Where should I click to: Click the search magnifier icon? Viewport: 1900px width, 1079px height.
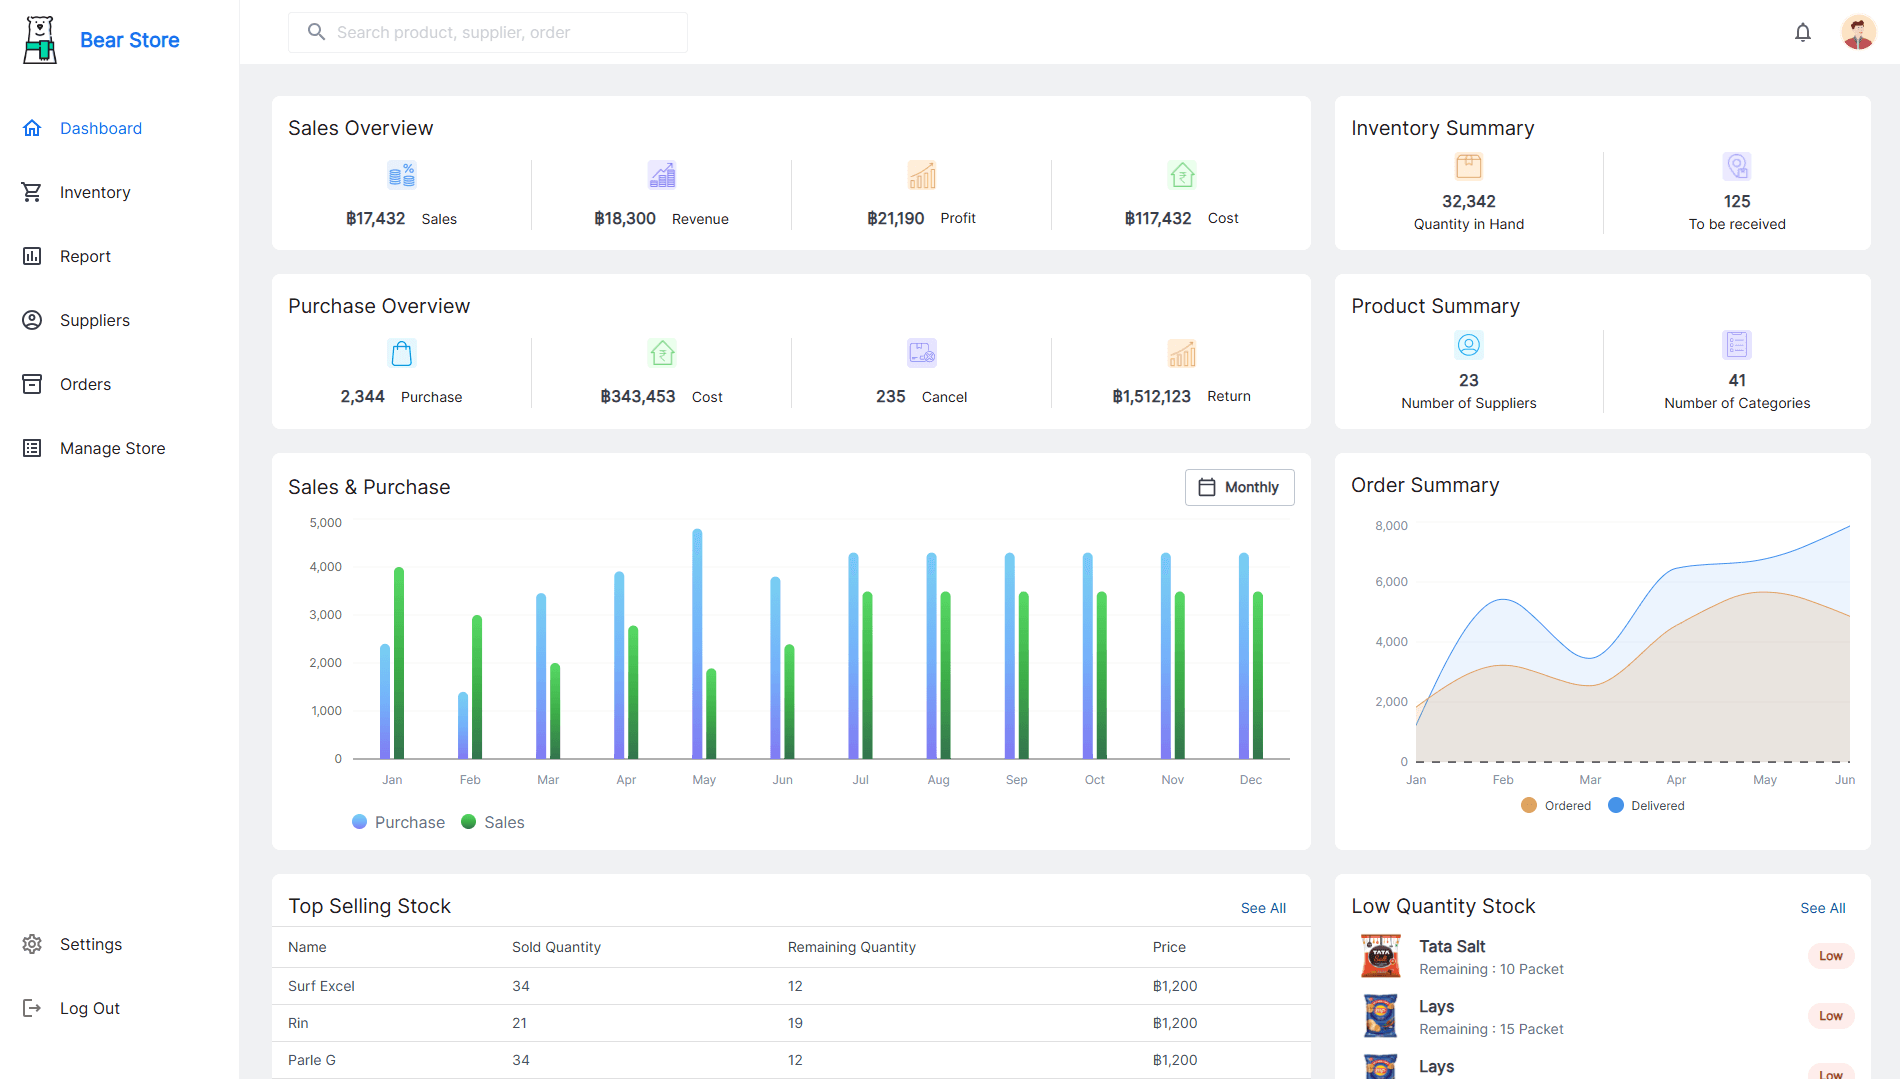[316, 32]
